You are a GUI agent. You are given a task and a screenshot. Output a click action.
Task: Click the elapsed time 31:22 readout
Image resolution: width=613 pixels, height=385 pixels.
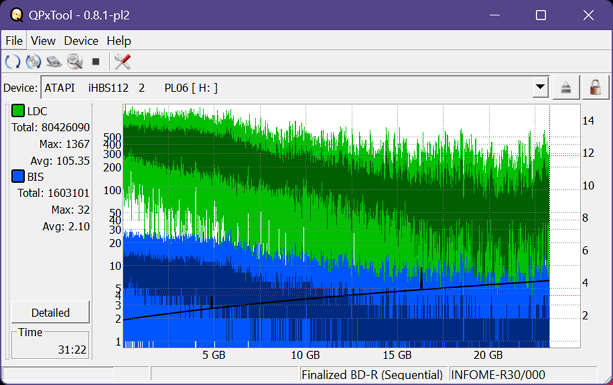tap(72, 349)
